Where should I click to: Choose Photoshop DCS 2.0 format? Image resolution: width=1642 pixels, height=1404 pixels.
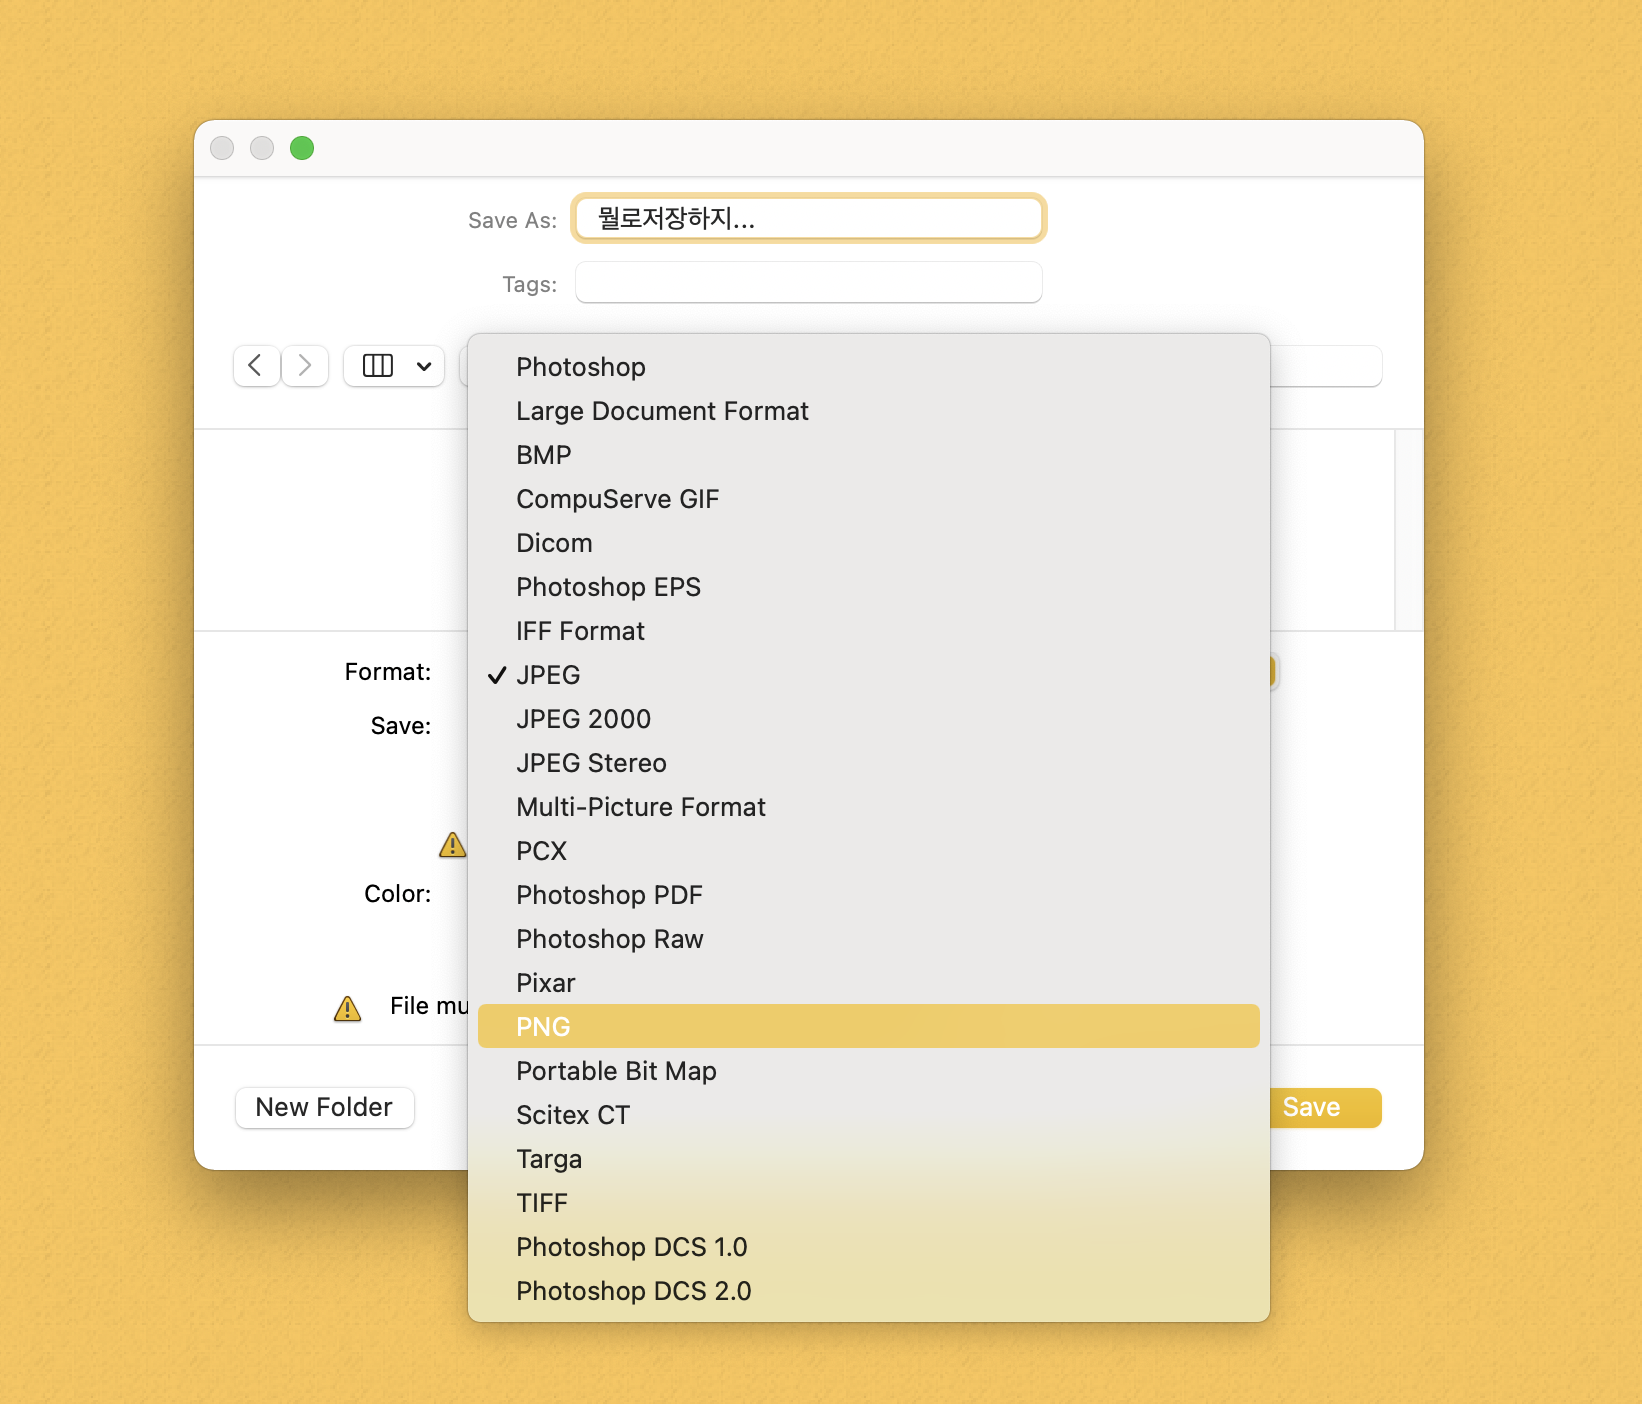point(868,1291)
